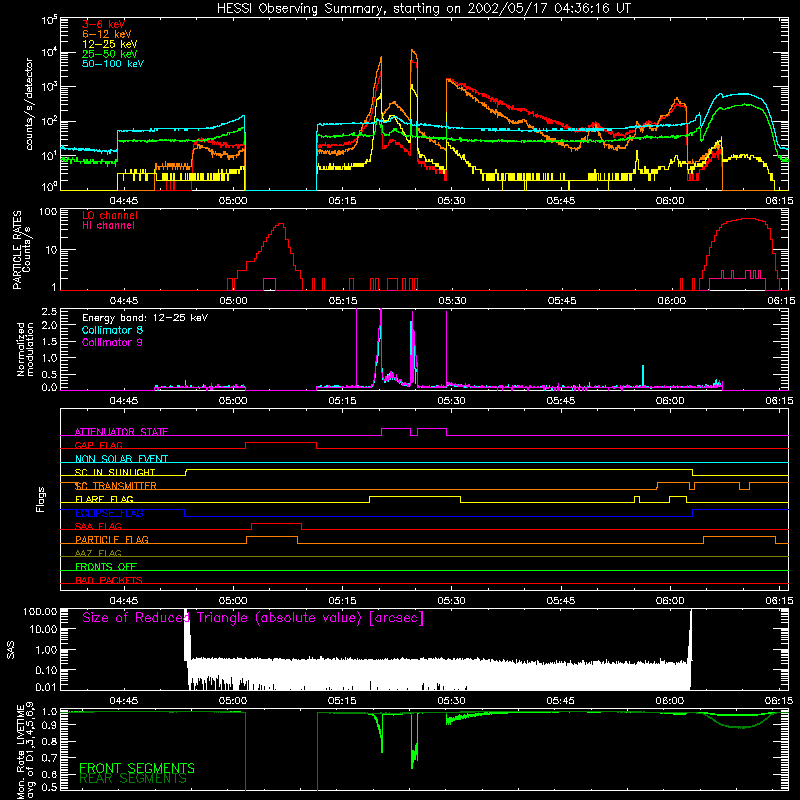Viewport: 800px width, 800px height.
Task: Click the 06:00 tick label under SAS plot
Action: [670, 701]
